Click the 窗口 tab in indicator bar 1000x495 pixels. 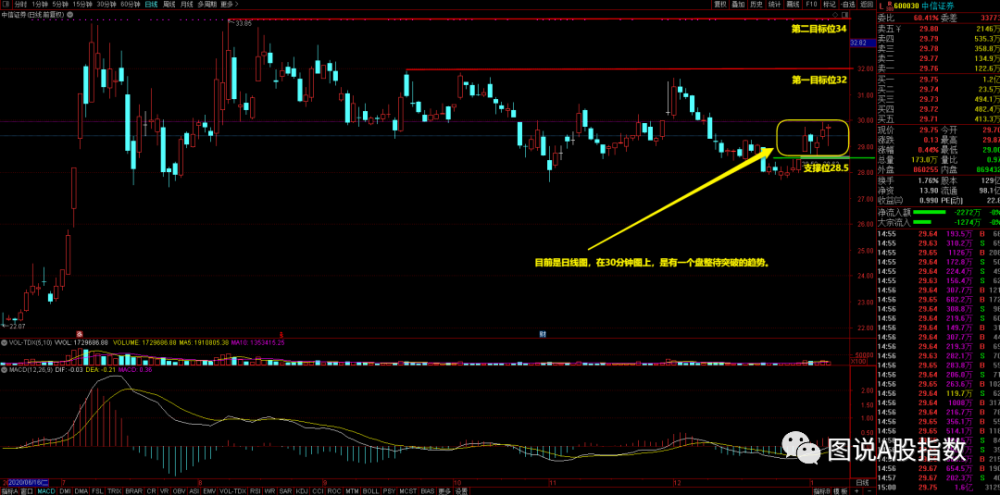27,491
